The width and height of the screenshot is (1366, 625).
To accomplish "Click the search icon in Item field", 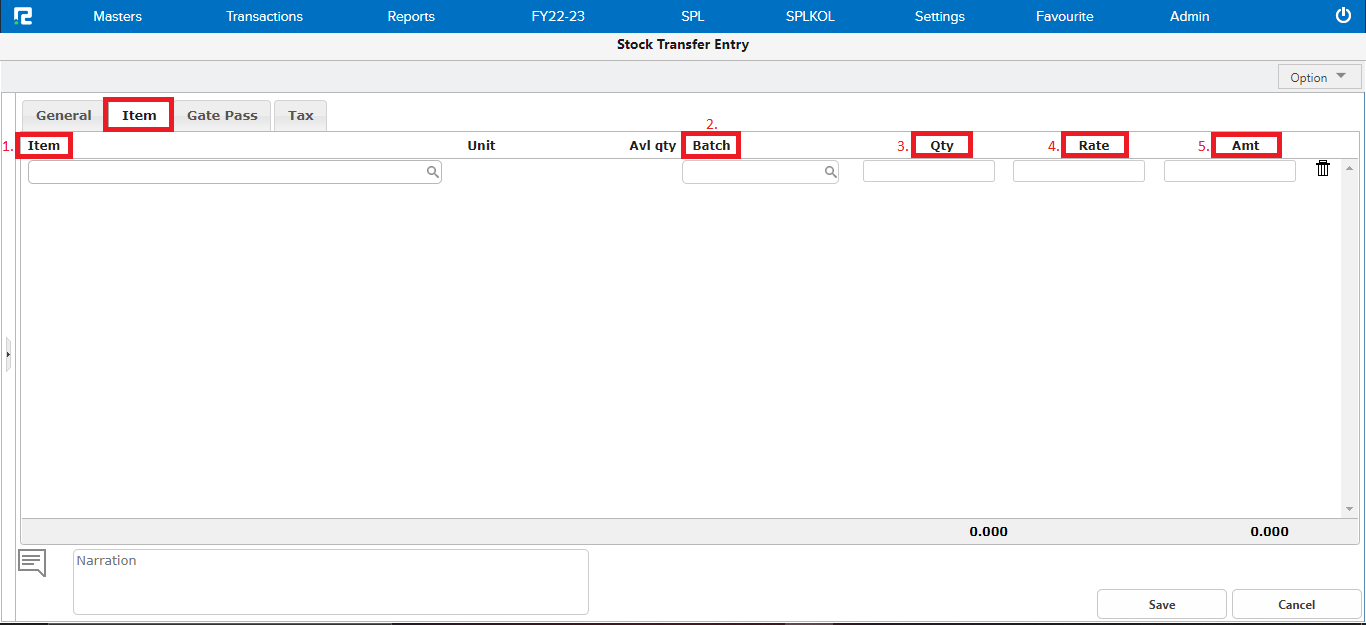I will point(432,172).
